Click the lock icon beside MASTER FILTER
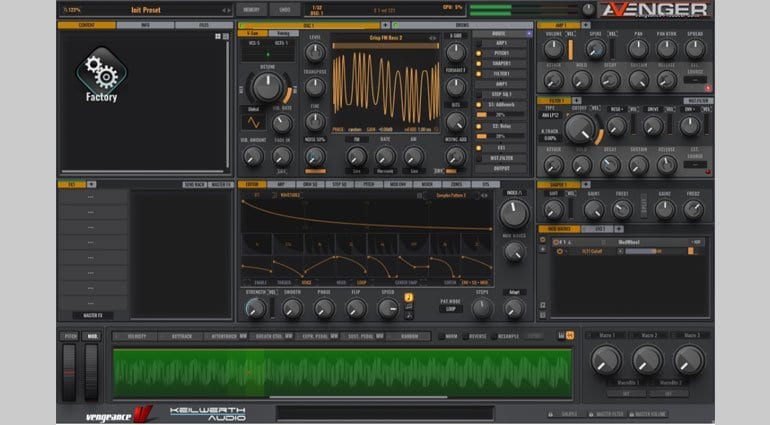The image size is (770, 425). coord(591,414)
